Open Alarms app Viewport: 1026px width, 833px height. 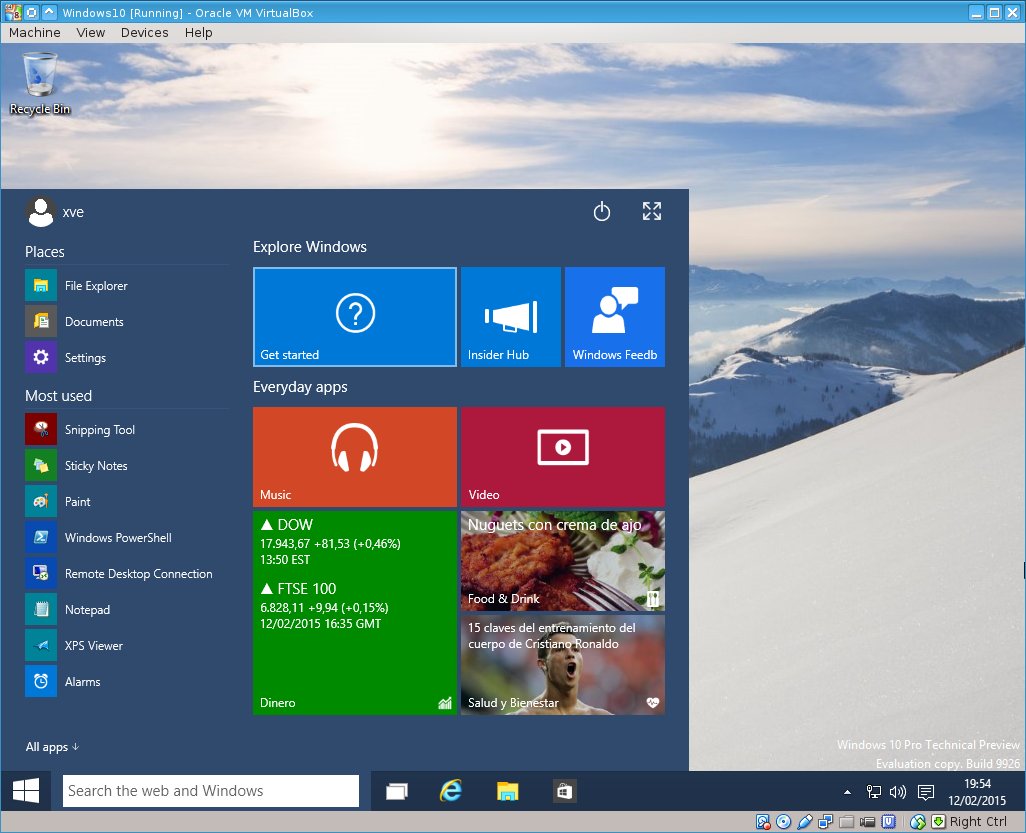(x=127, y=682)
